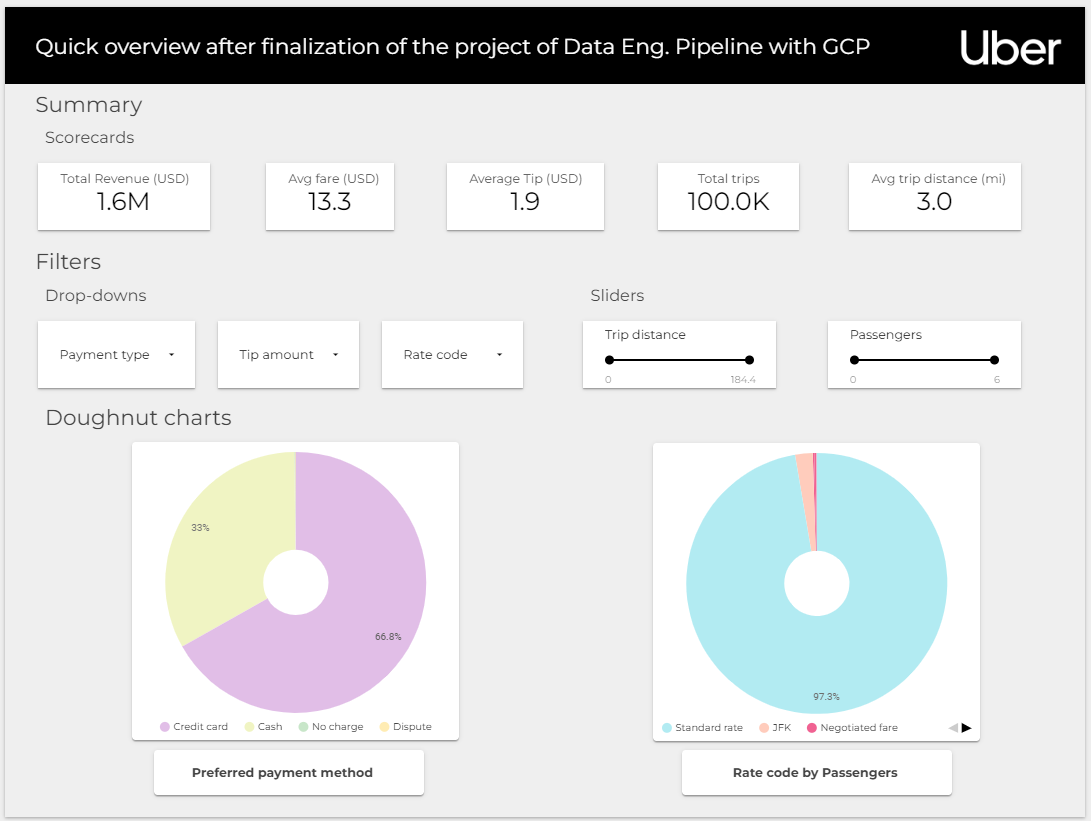Click the back arrow on the rate code legend
Screen dimensions: 1091x821
(951, 728)
